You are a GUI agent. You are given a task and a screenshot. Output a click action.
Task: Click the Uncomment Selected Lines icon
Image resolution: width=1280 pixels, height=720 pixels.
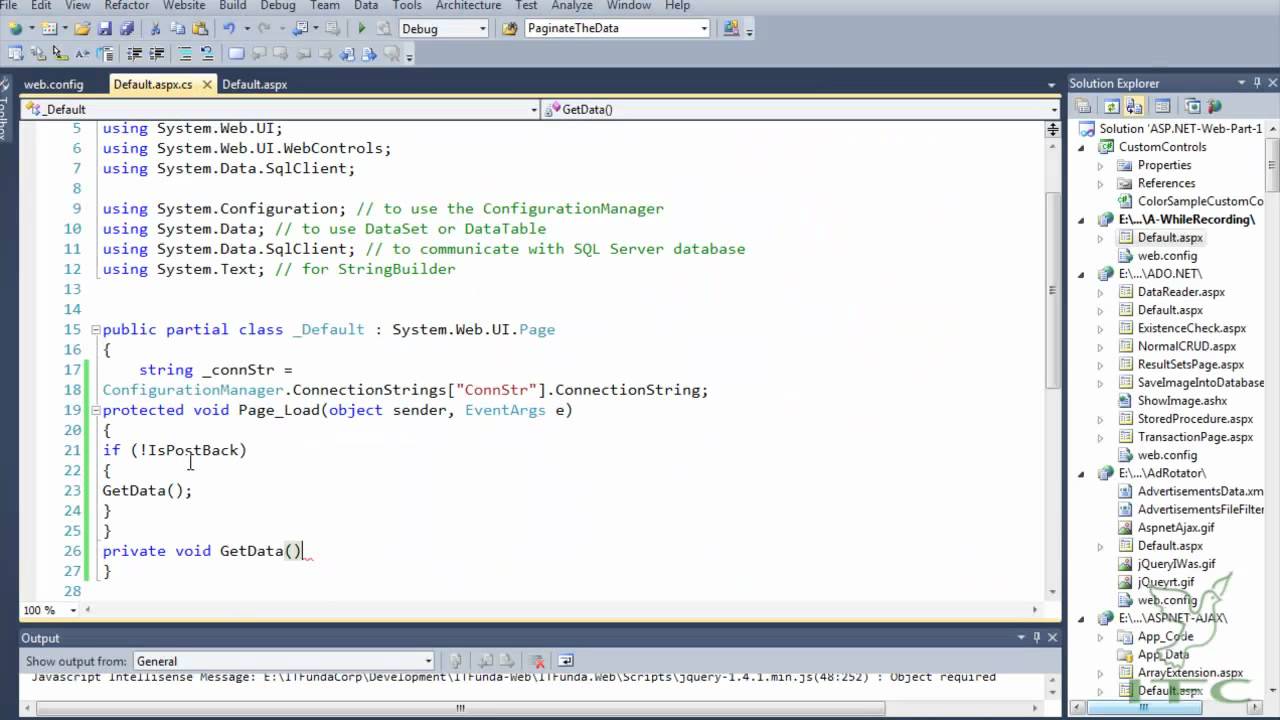tap(207, 53)
